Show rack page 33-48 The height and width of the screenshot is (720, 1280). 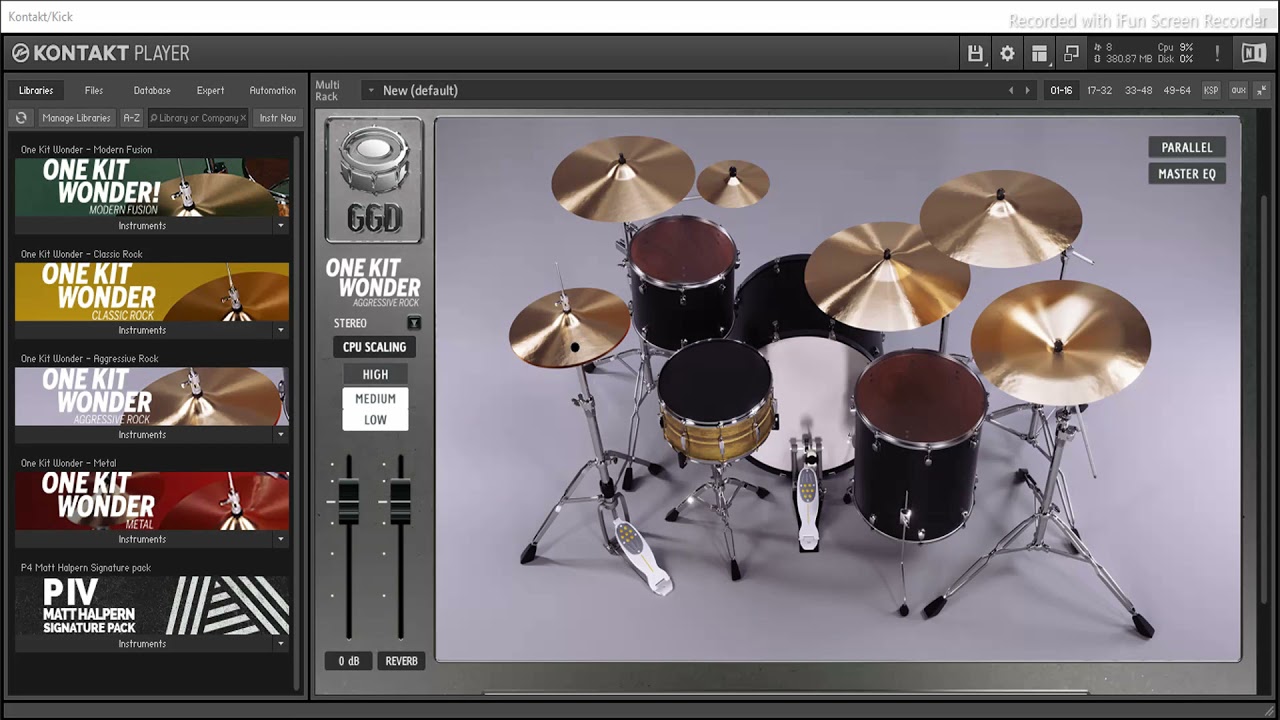1138,90
